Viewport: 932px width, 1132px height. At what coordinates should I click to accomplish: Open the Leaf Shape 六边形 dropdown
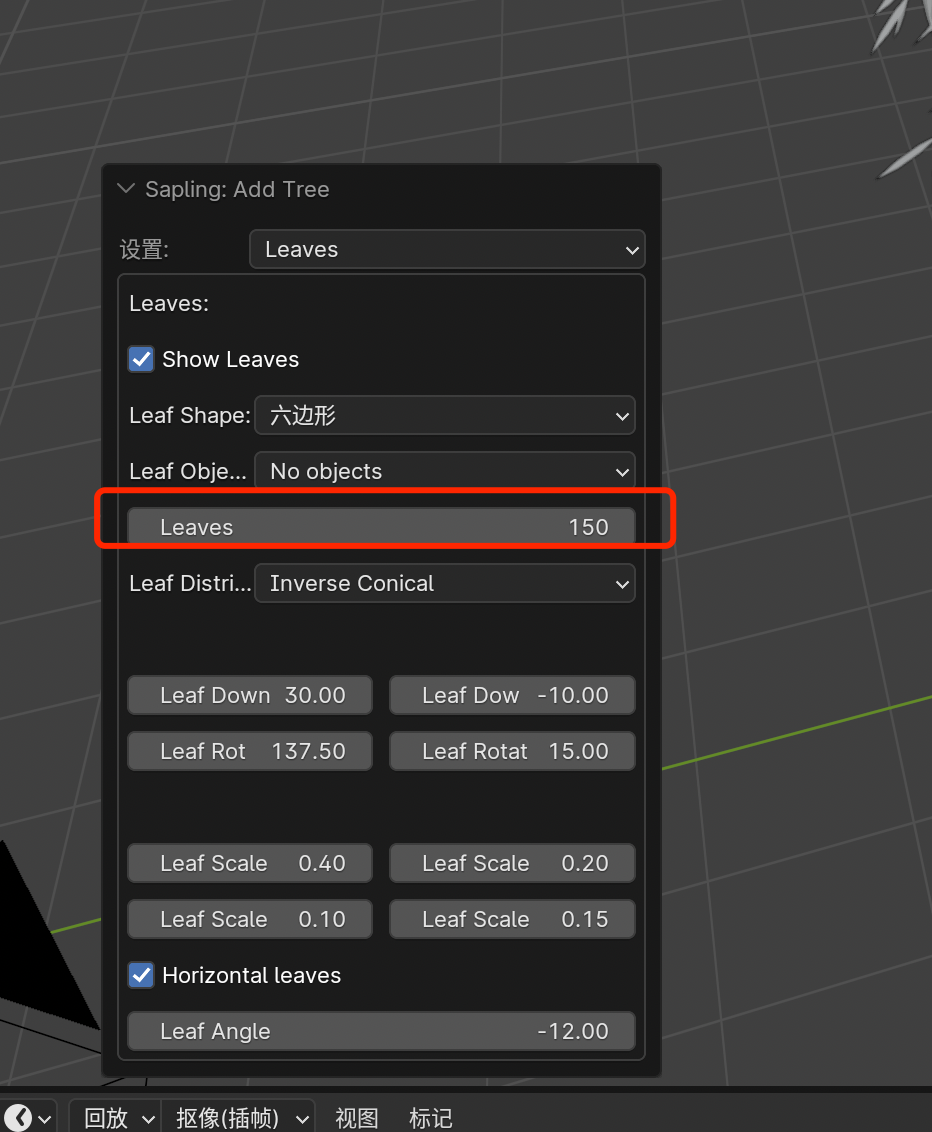(x=445, y=415)
